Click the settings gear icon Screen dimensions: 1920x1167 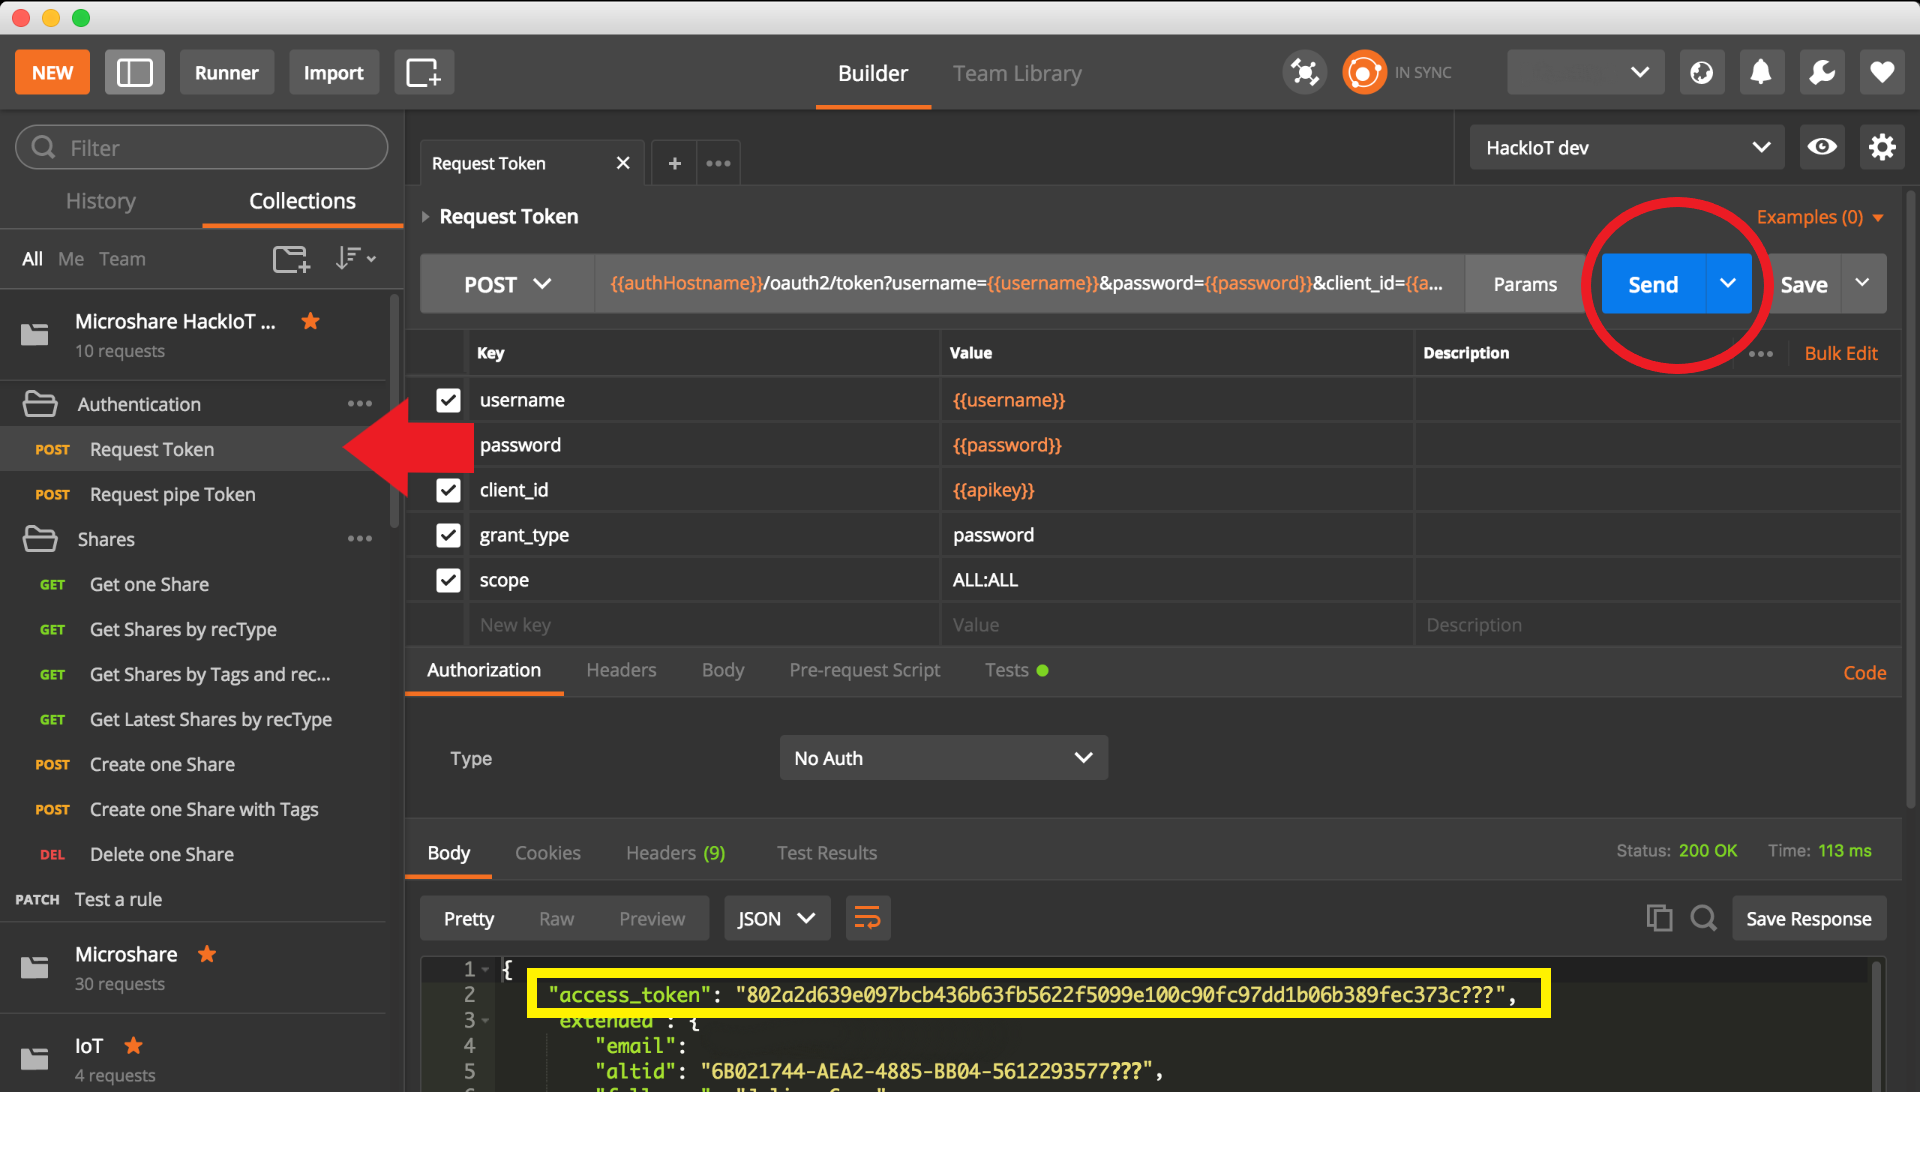tap(1880, 147)
